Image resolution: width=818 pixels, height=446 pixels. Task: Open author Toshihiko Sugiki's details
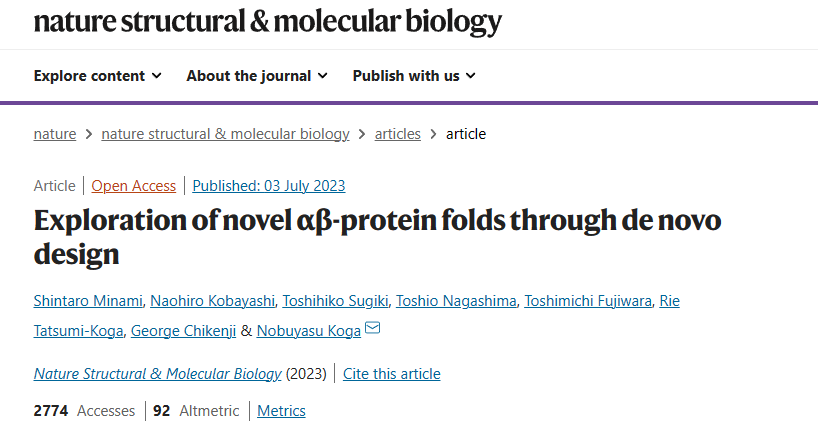tap(335, 301)
